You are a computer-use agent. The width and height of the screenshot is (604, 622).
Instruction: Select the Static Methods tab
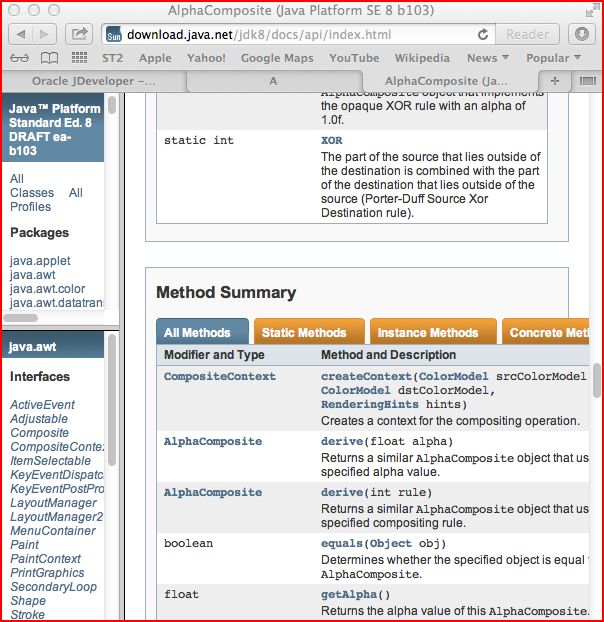tap(304, 332)
